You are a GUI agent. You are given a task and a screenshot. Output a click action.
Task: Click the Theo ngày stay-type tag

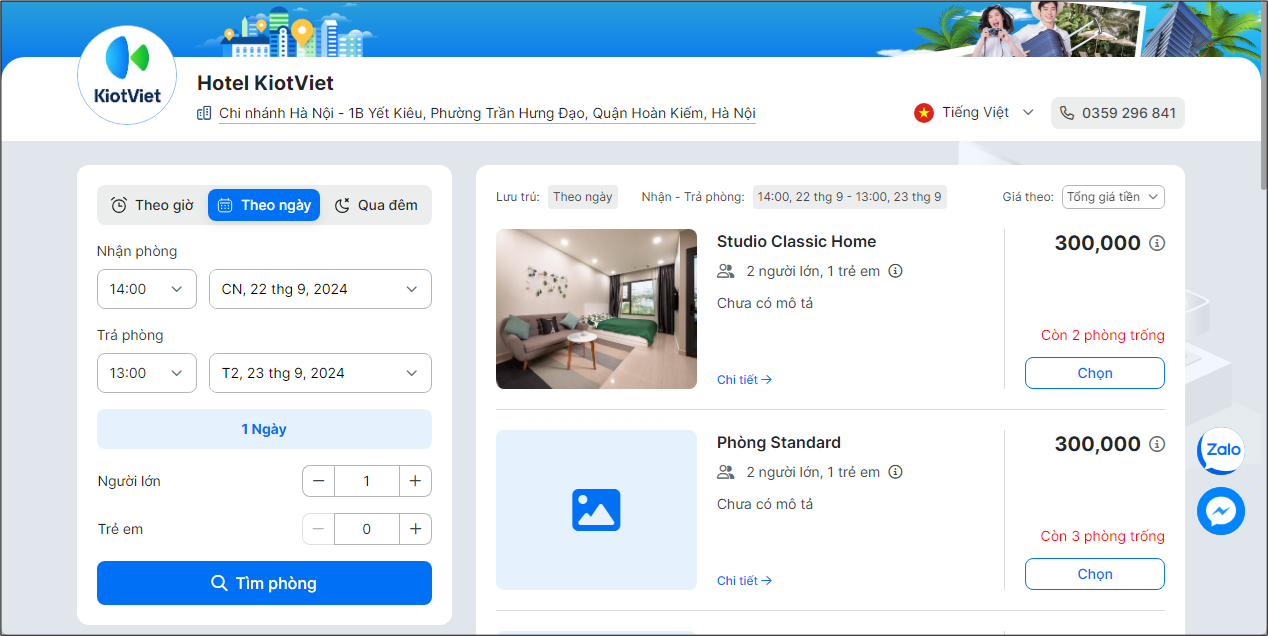(x=583, y=197)
